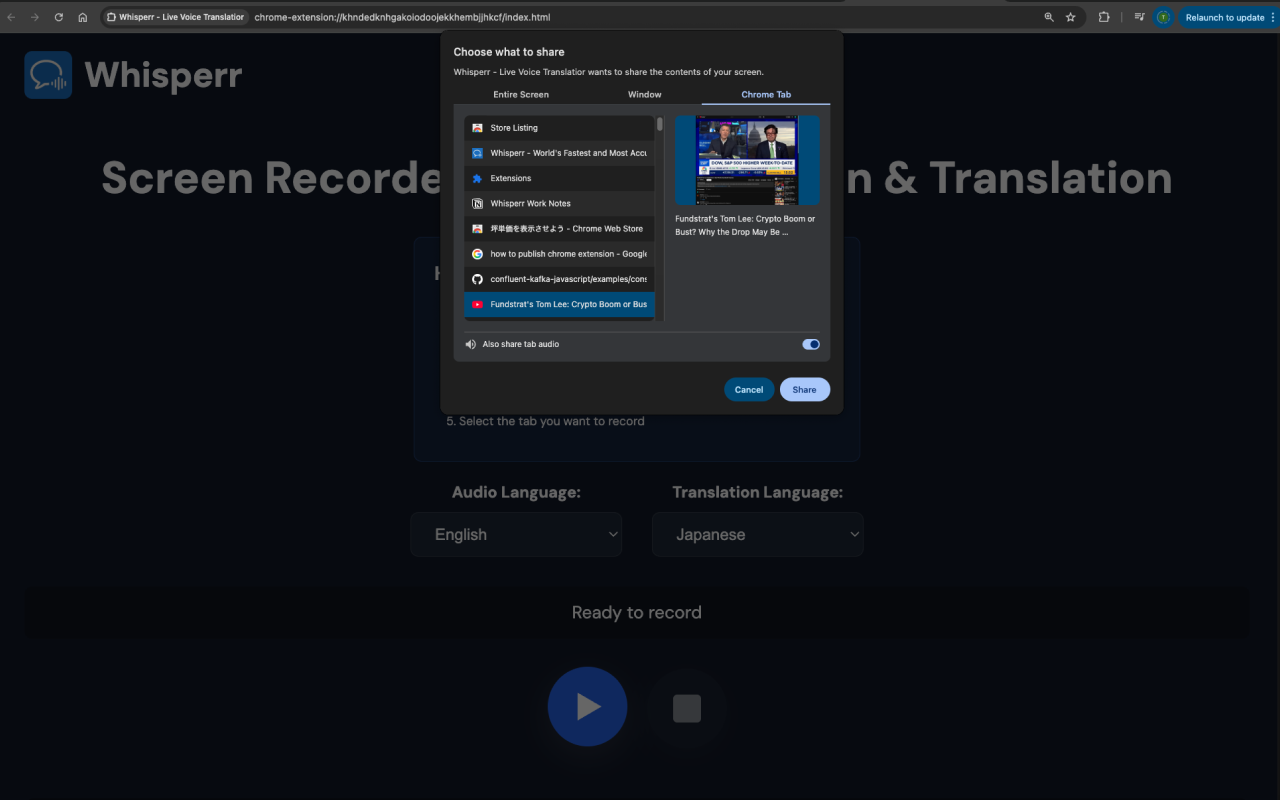Click the Share button

coord(805,390)
